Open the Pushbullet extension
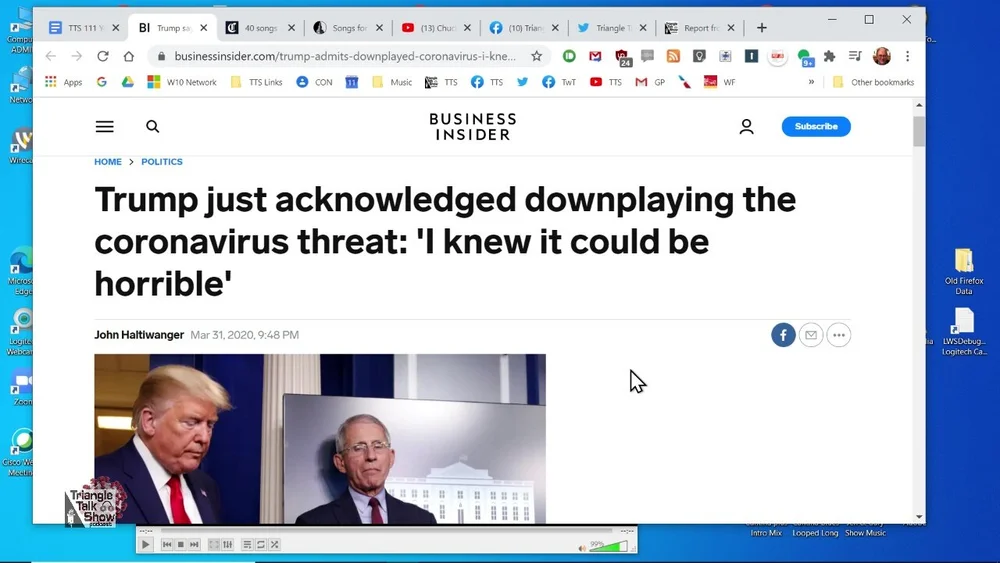Image resolution: width=1000 pixels, height=563 pixels. click(570, 56)
